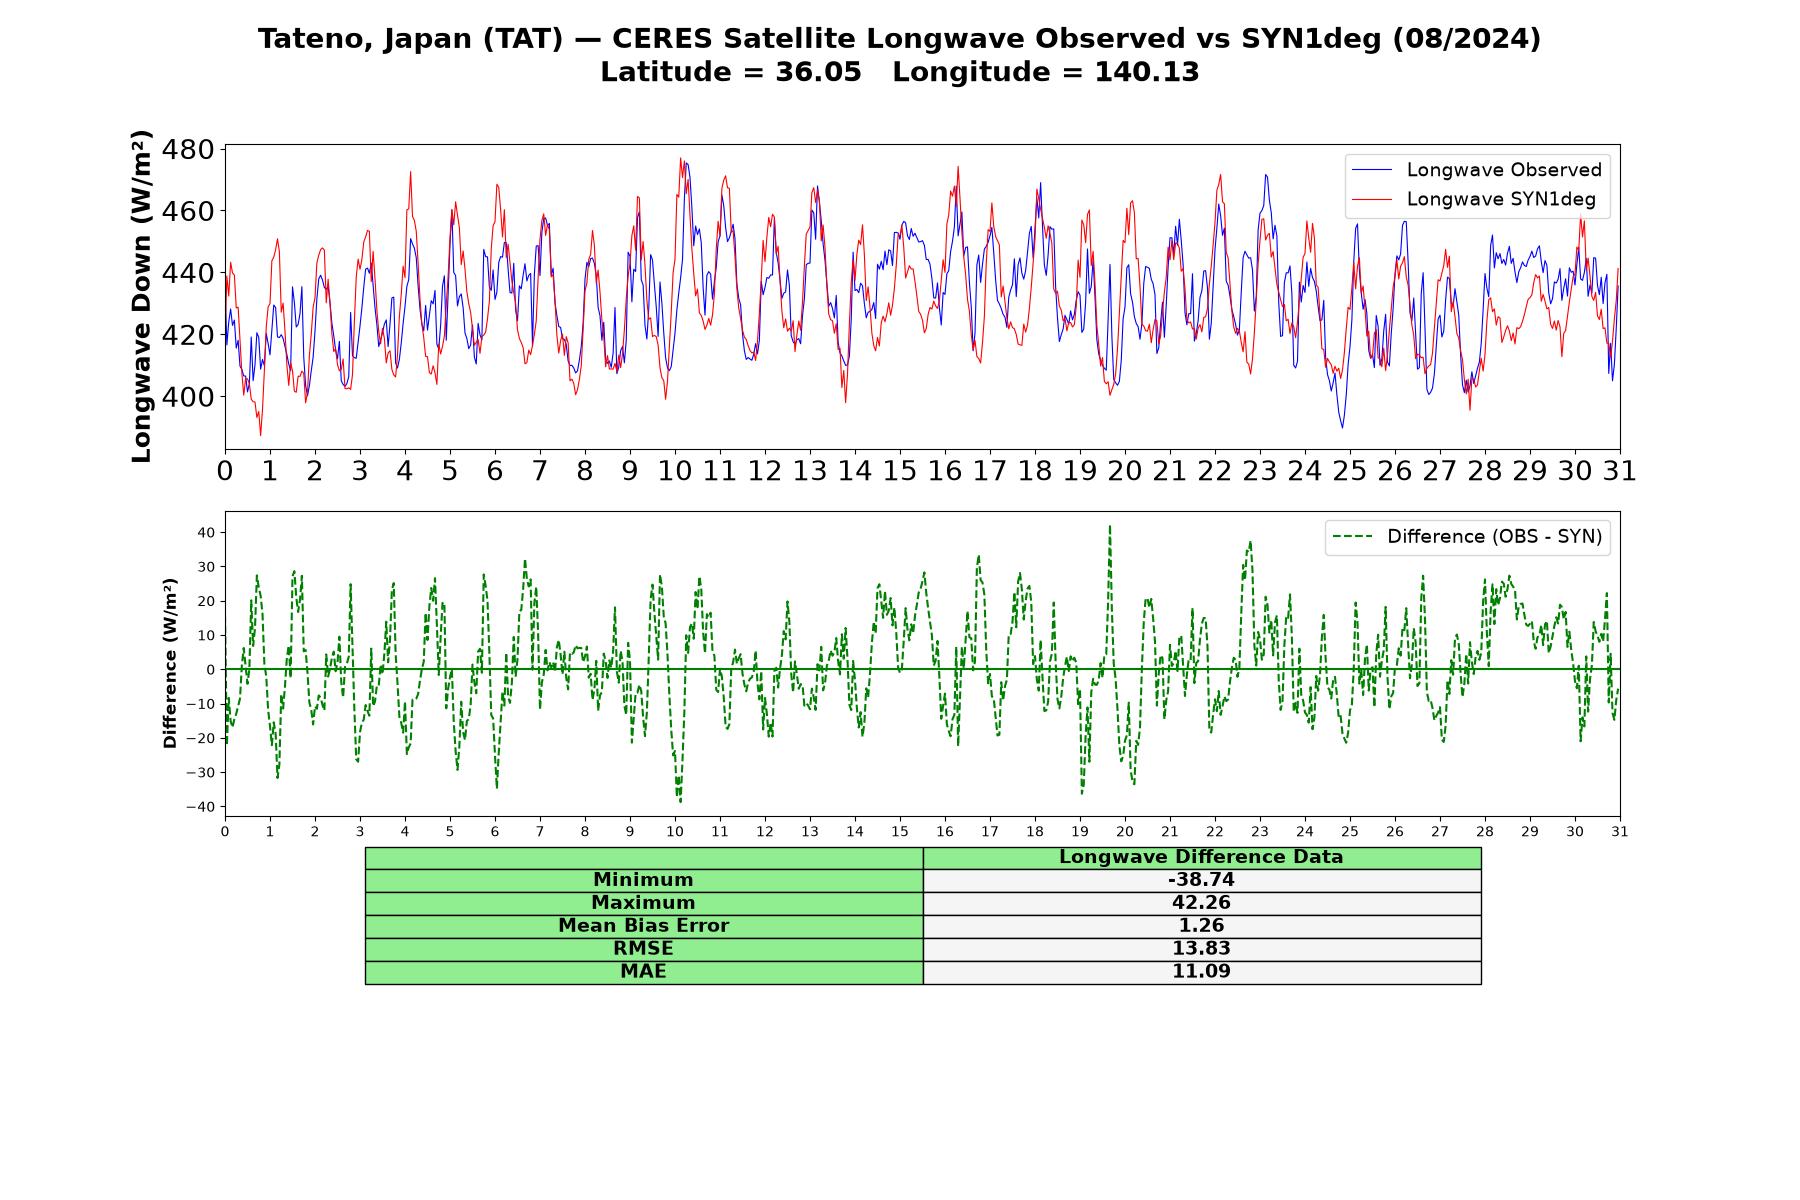Click the day 15 tick on top chart
The width and height of the screenshot is (1800, 1200).
[900, 471]
